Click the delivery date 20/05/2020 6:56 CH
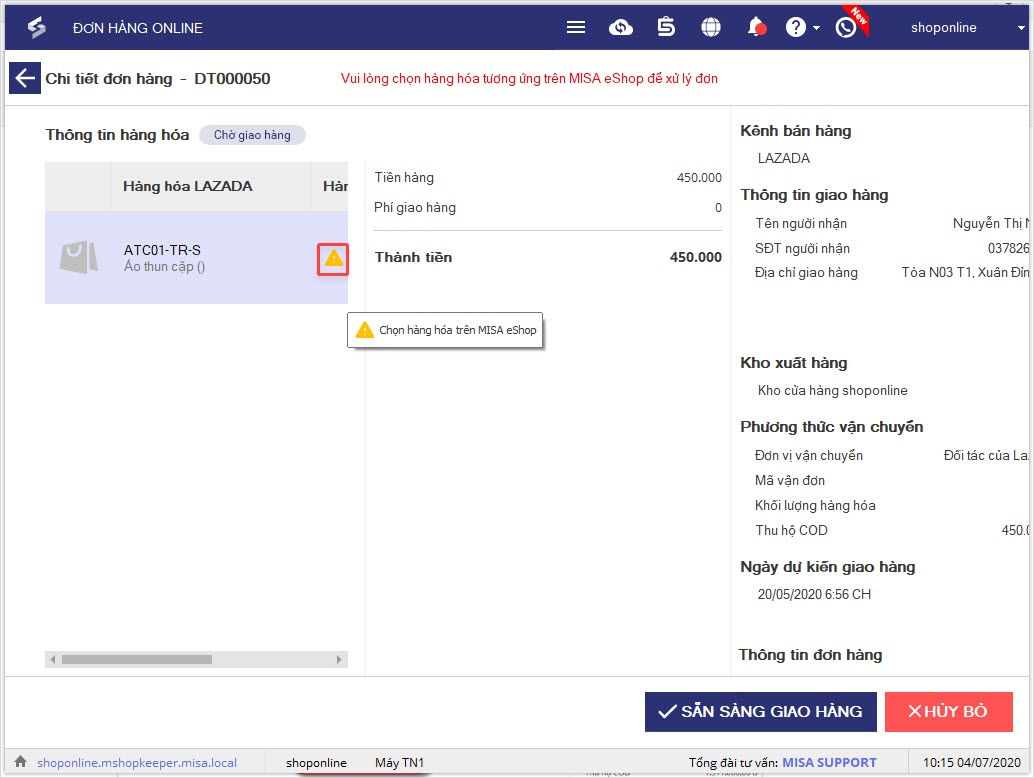1034x778 pixels. pyautogui.click(x=814, y=594)
